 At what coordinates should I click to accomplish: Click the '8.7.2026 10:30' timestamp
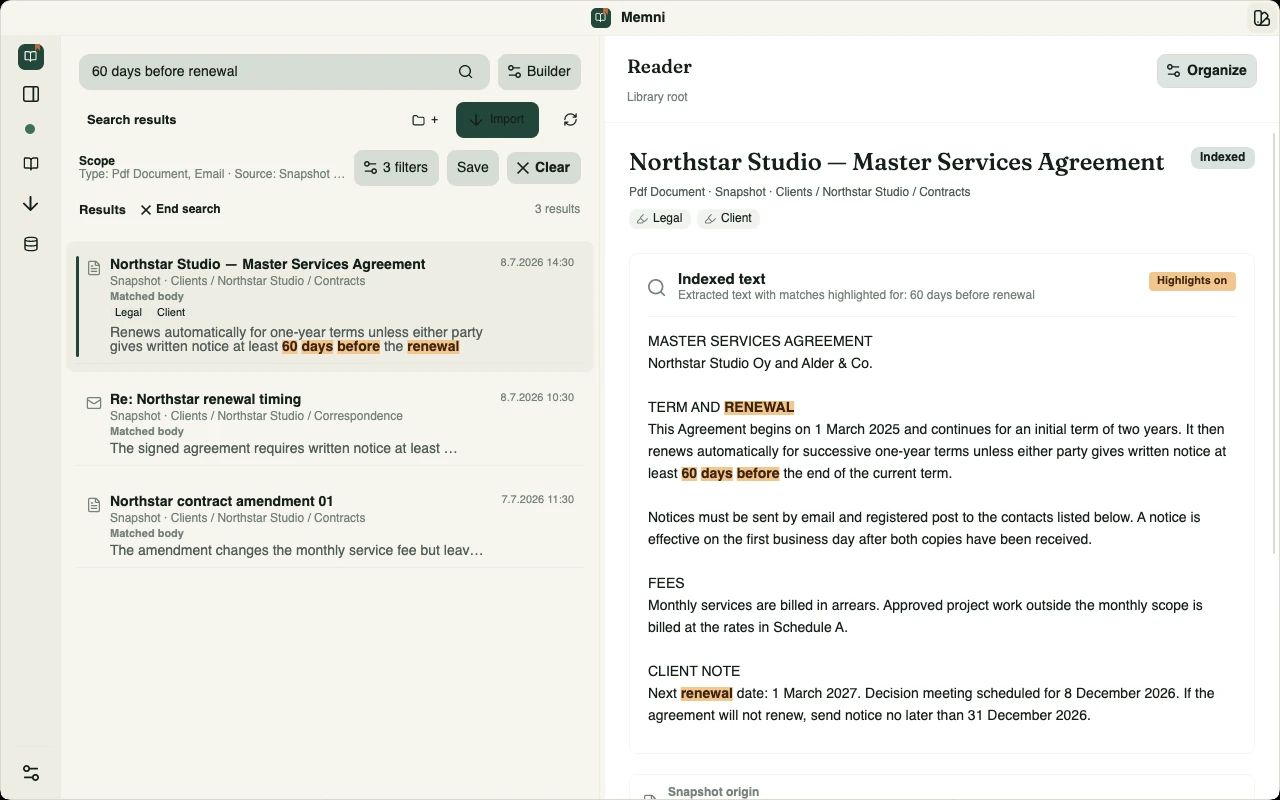537,398
